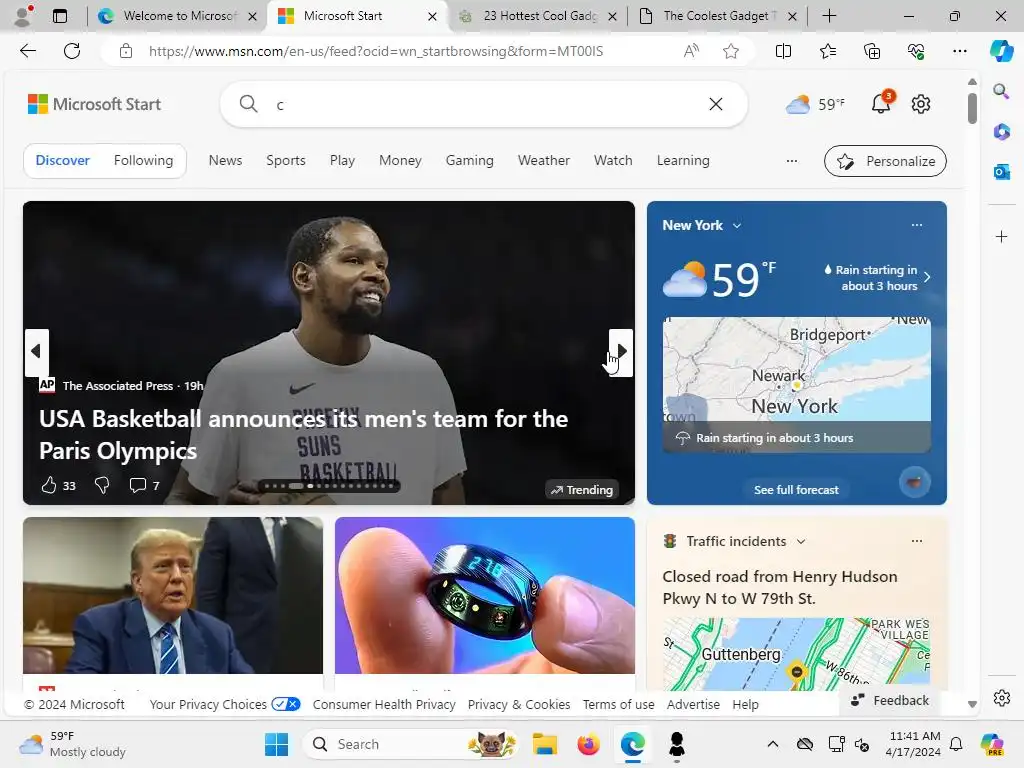Click the Personalize button
This screenshot has height=768, width=1024.
[x=886, y=161]
